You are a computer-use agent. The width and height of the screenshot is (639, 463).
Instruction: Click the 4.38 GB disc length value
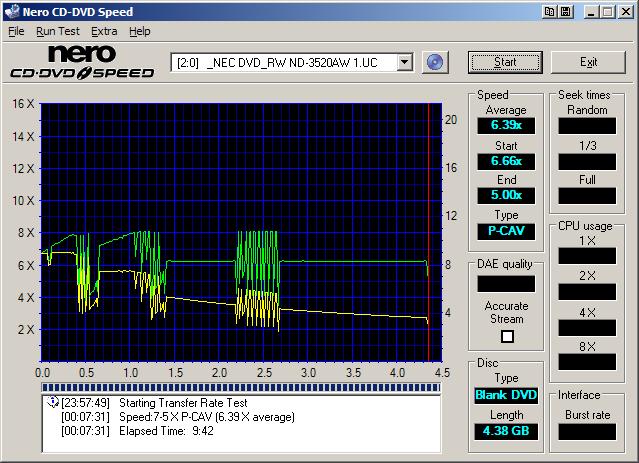[506, 431]
